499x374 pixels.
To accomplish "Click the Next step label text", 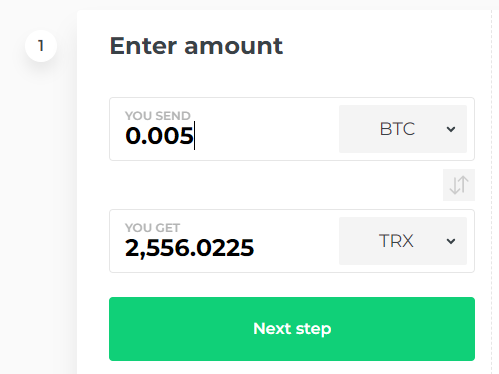I will [292, 329].
